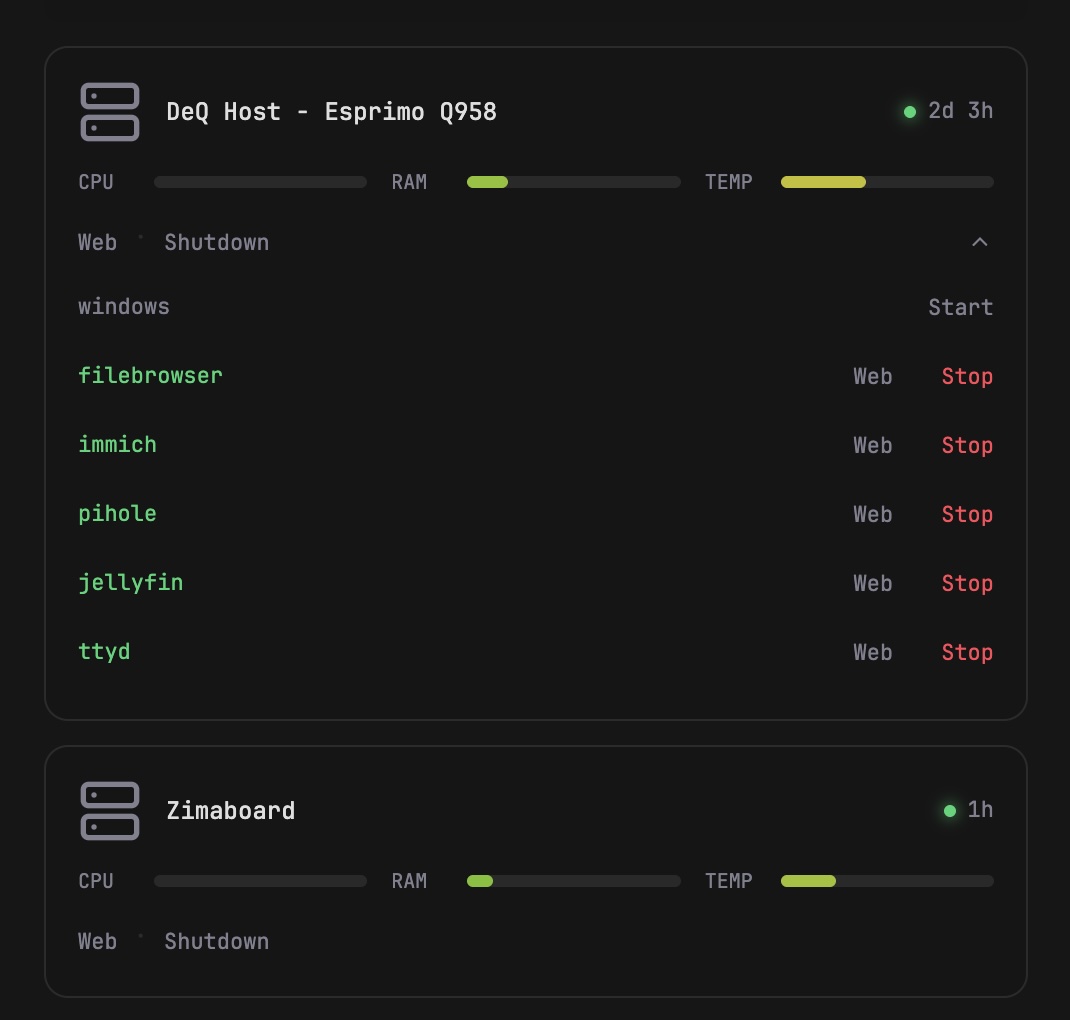Stop the immich container

(967, 446)
